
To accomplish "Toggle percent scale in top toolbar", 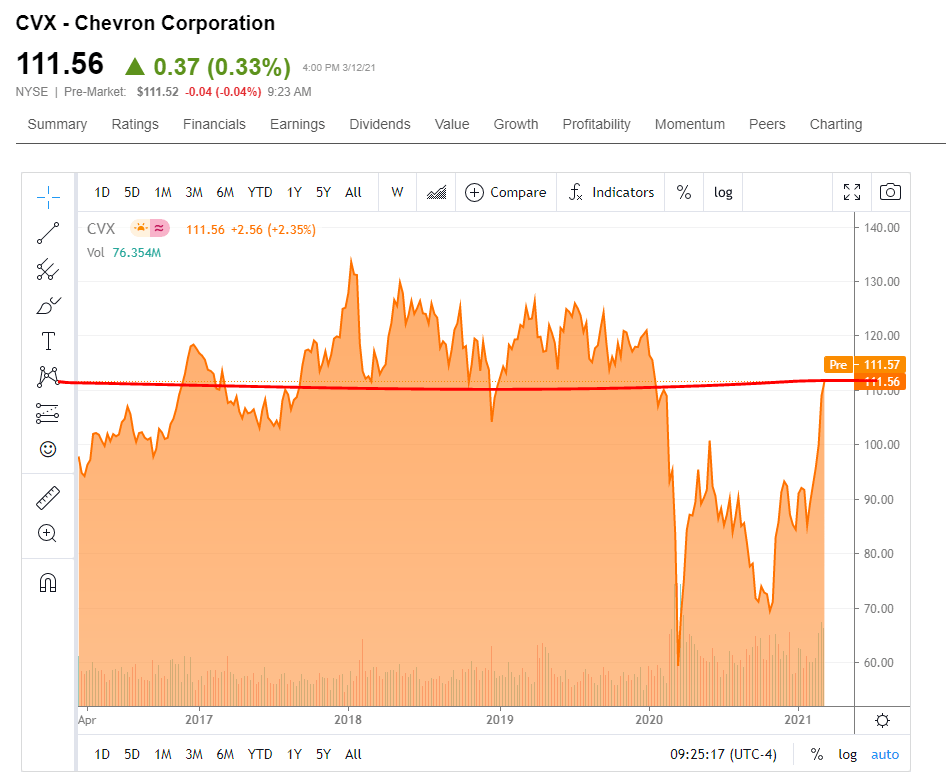I will pos(684,192).
